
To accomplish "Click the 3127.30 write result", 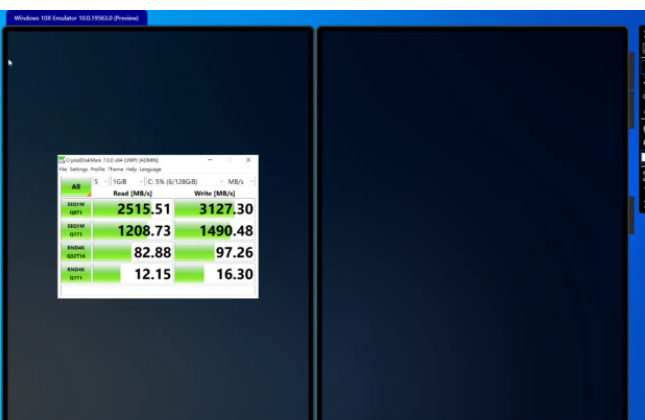I will point(214,209).
